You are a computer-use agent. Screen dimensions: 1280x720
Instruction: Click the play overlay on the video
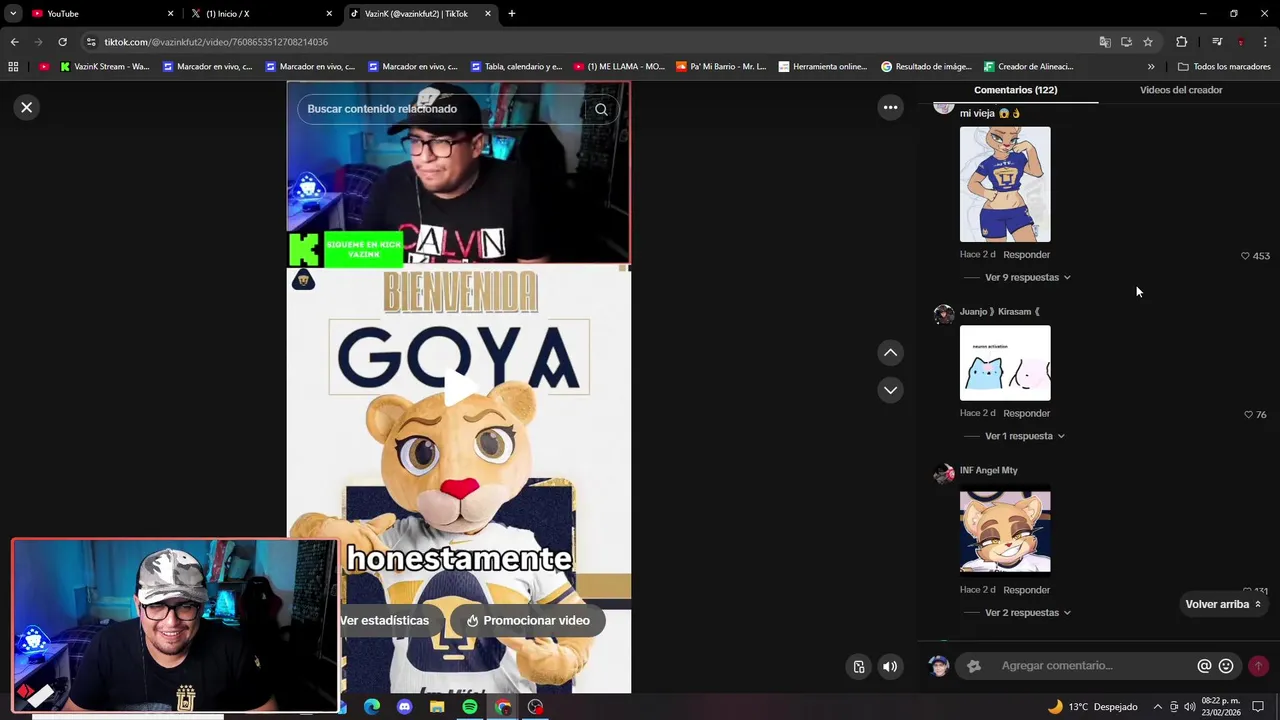point(459,388)
